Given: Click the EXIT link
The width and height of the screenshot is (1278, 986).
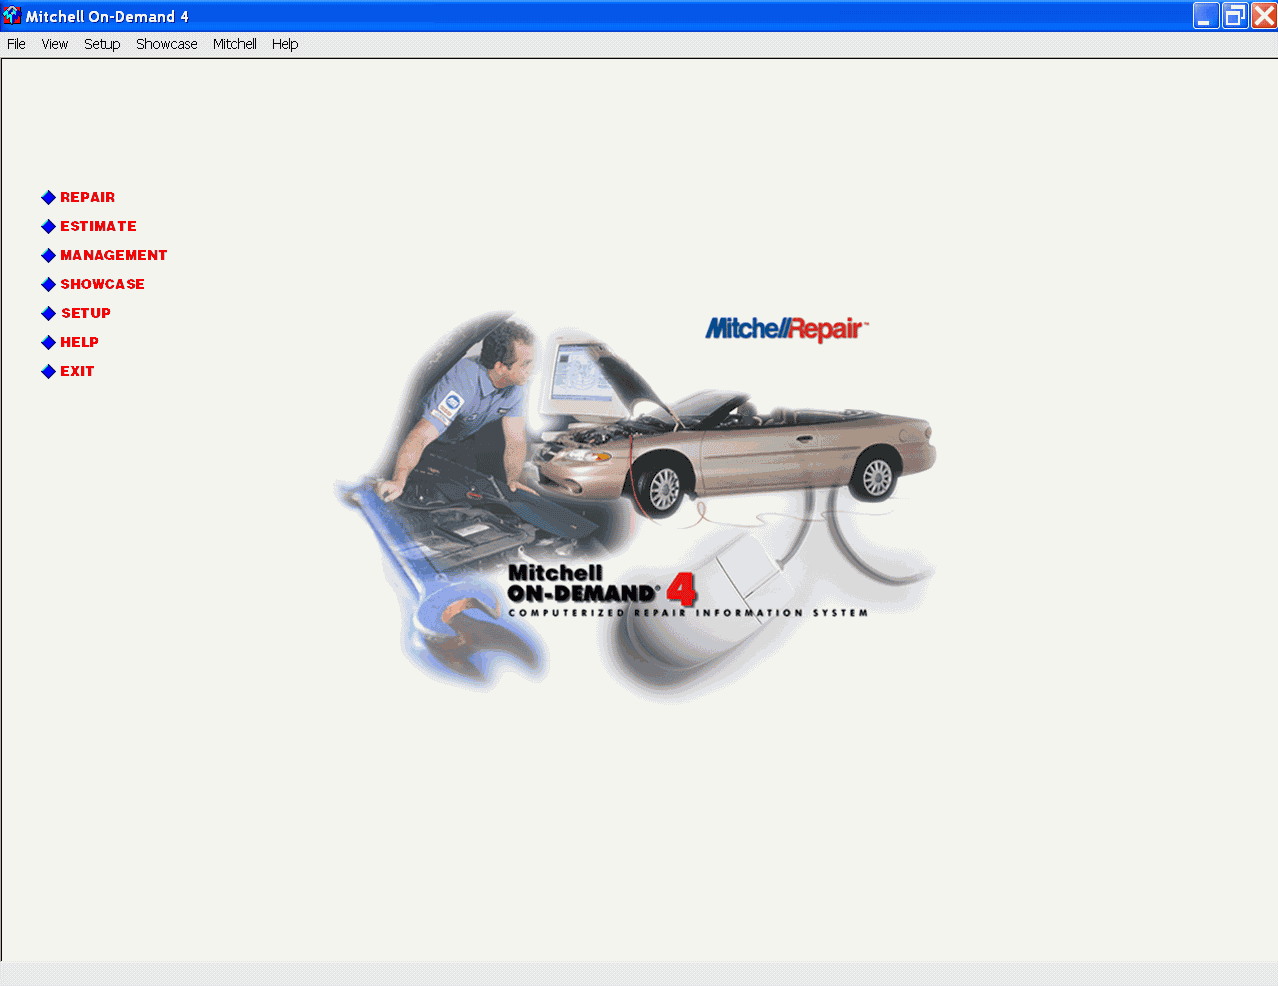Looking at the screenshot, I should (x=77, y=371).
